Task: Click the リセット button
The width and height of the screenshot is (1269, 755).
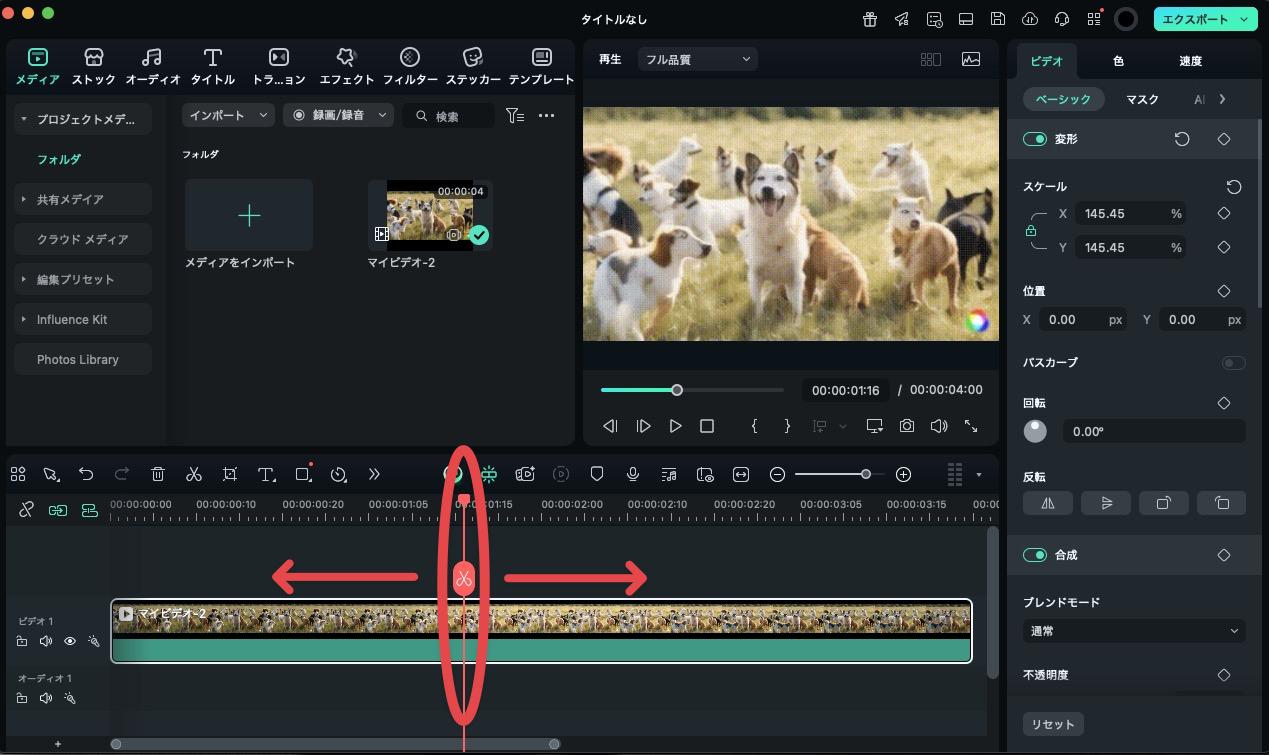Action: [1053, 724]
